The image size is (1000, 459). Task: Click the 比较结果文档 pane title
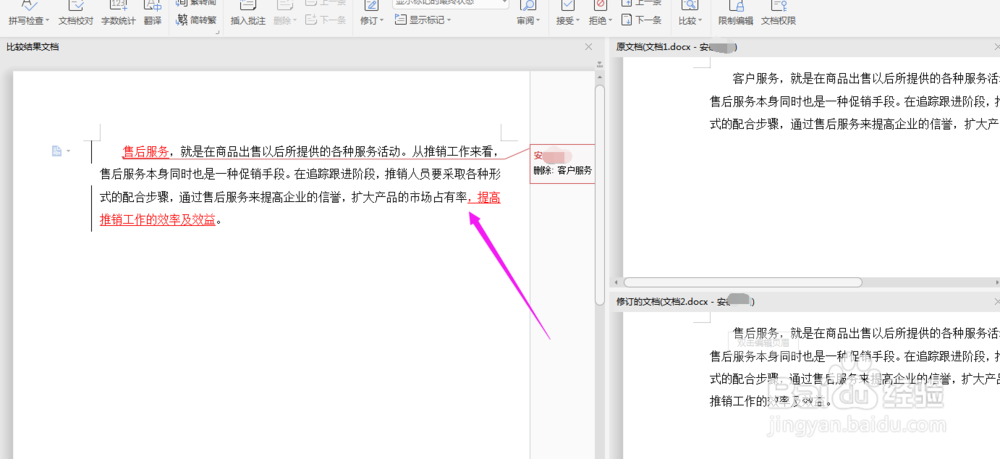[33, 47]
